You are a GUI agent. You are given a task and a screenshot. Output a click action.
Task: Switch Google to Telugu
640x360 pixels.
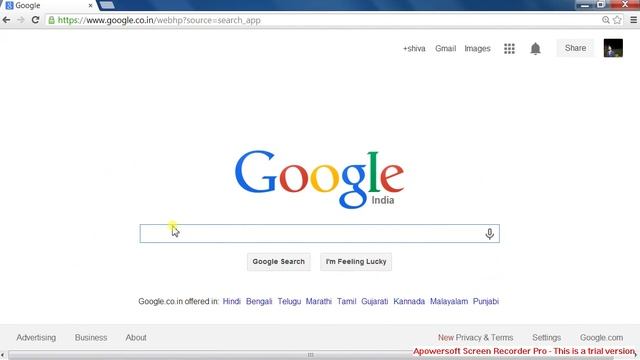(289, 301)
